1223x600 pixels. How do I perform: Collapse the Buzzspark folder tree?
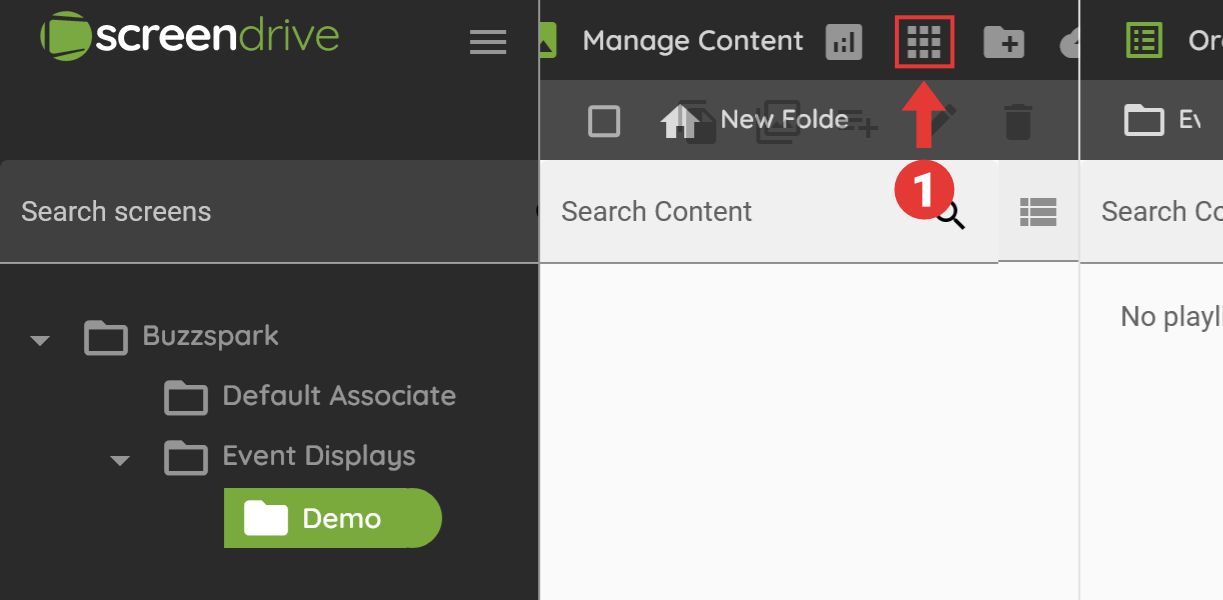pyautogui.click(x=40, y=340)
